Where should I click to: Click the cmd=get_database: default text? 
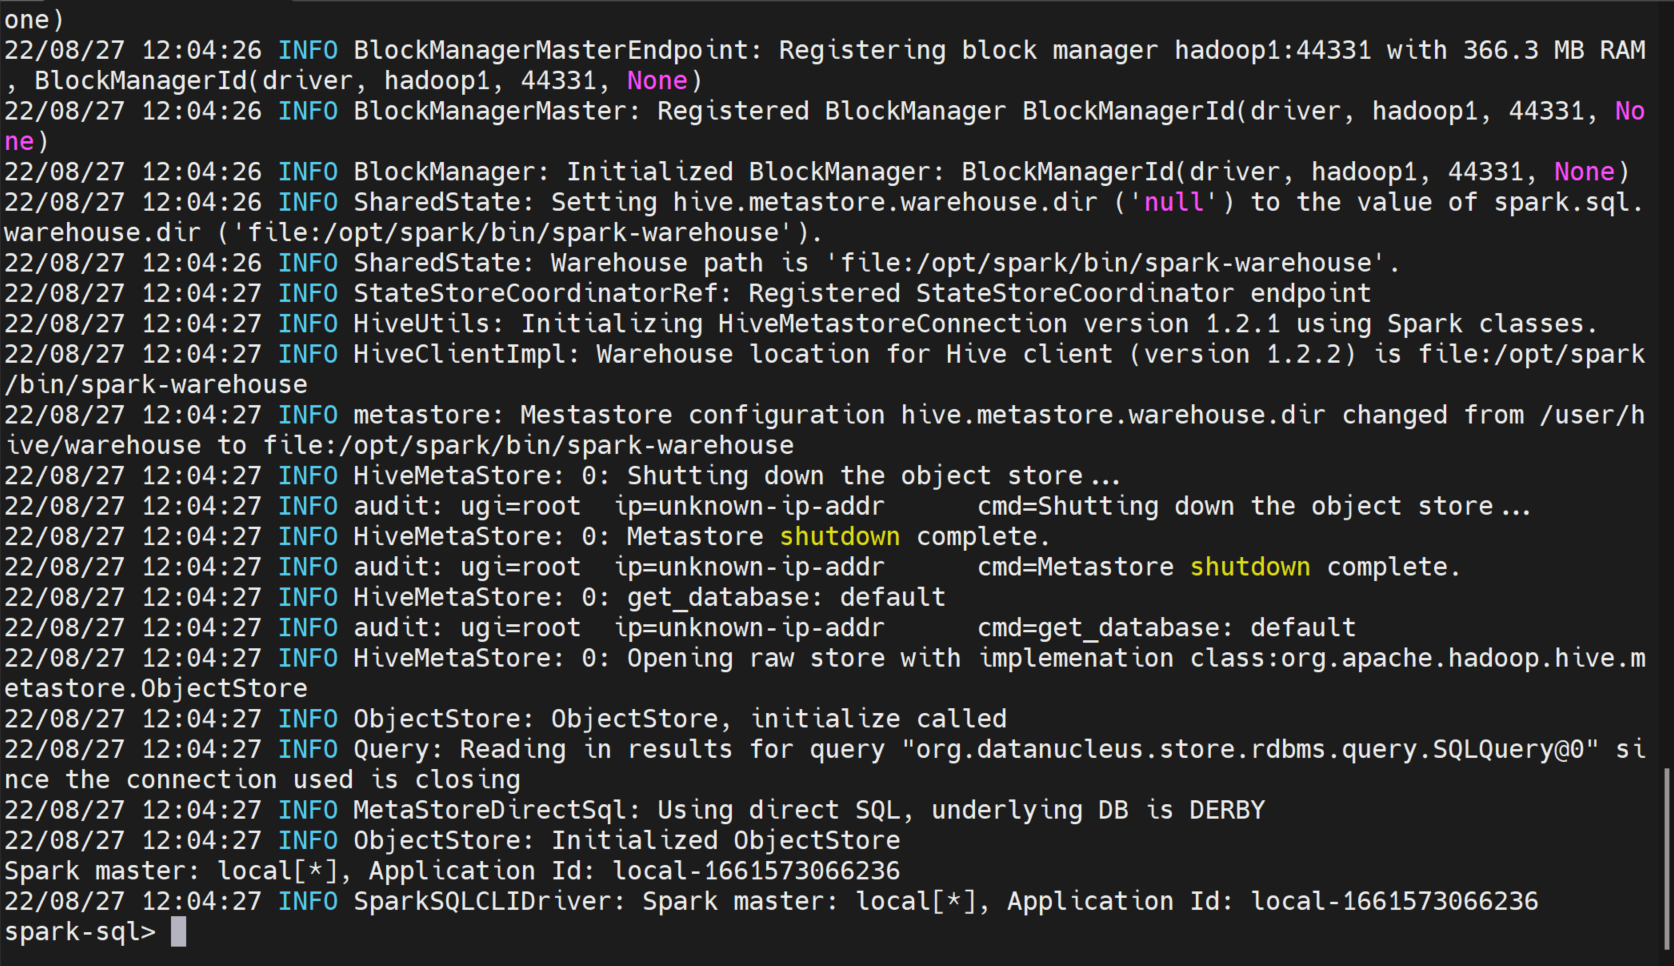[x=1166, y=628]
